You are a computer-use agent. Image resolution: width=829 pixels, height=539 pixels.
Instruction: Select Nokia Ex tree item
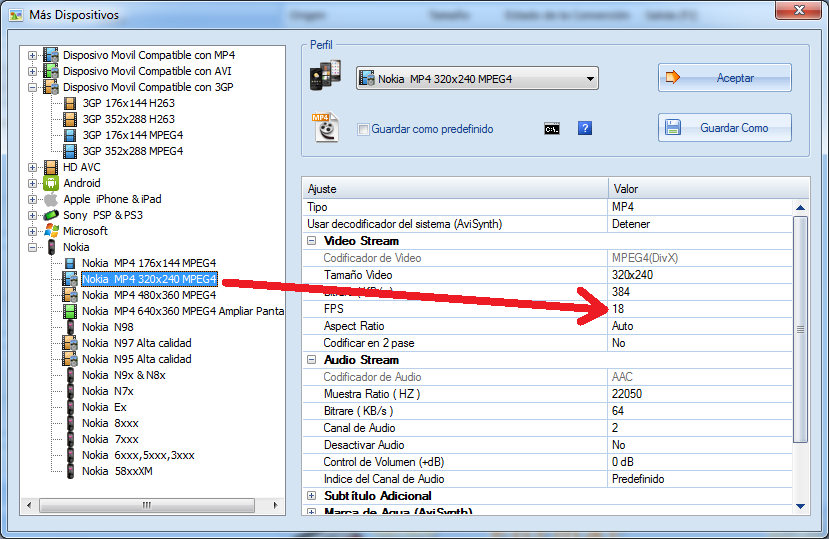click(x=104, y=407)
